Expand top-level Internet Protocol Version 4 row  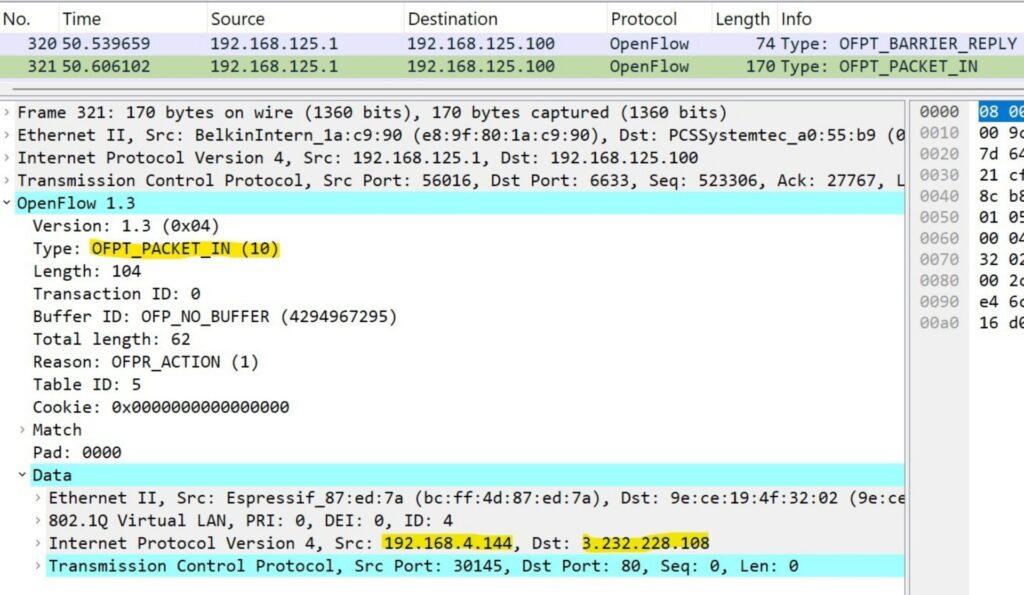pyautogui.click(x=8, y=158)
